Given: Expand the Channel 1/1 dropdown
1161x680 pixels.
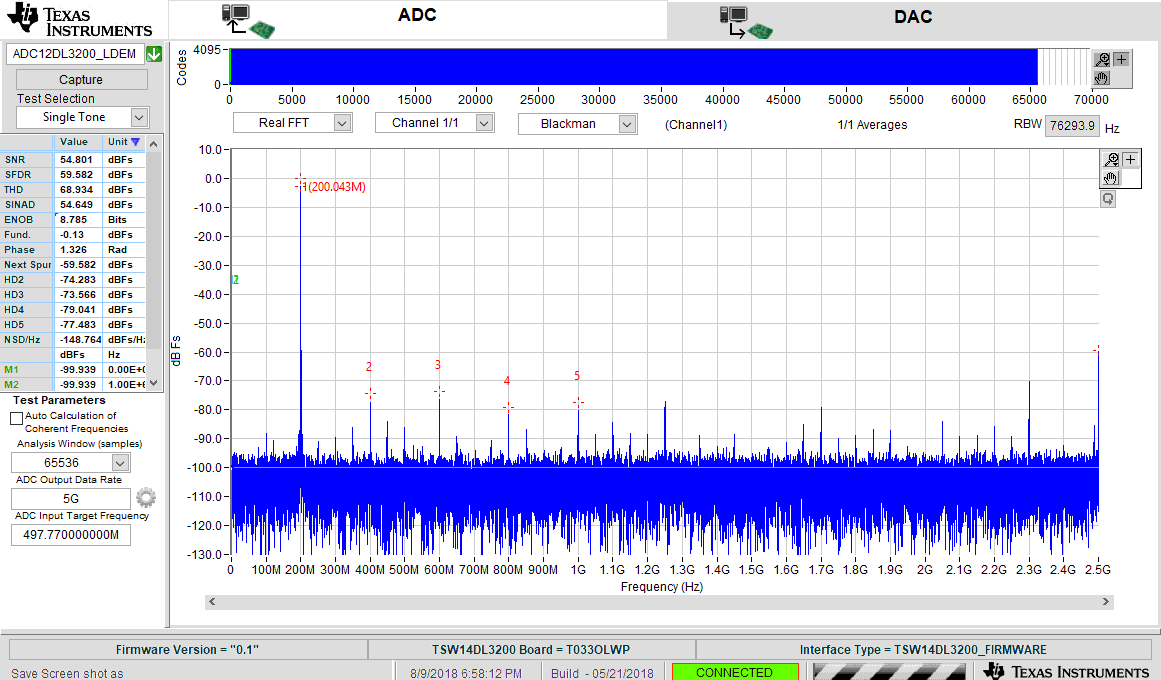Looking at the screenshot, I should [484, 123].
